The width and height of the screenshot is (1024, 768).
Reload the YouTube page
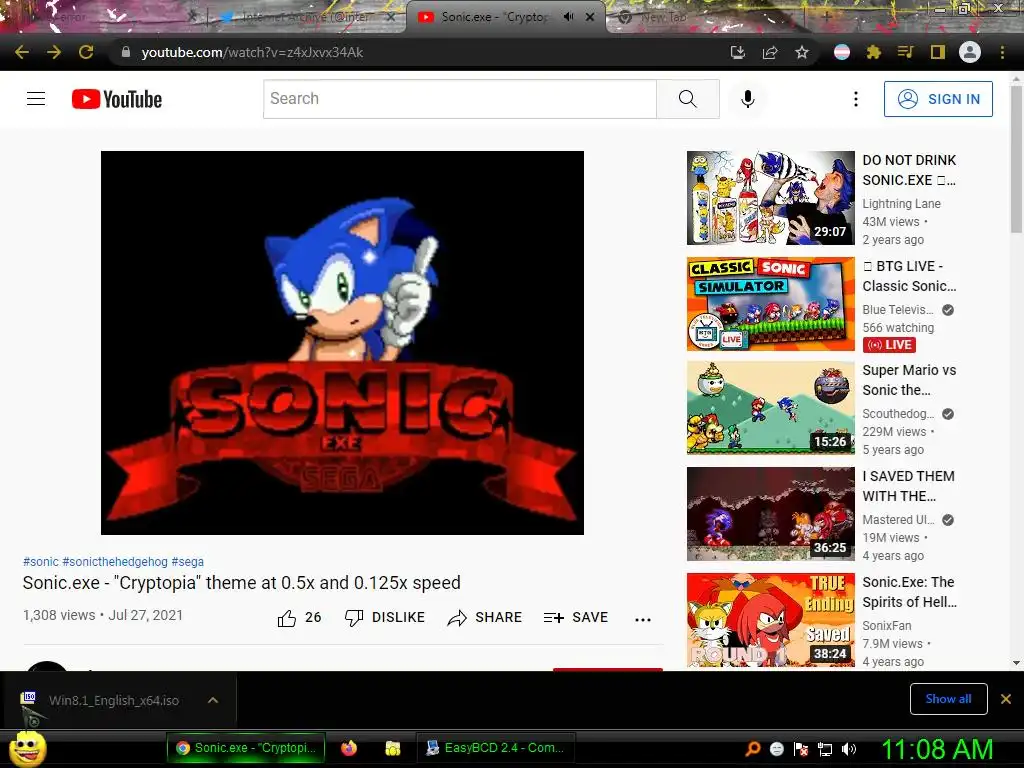point(86,52)
